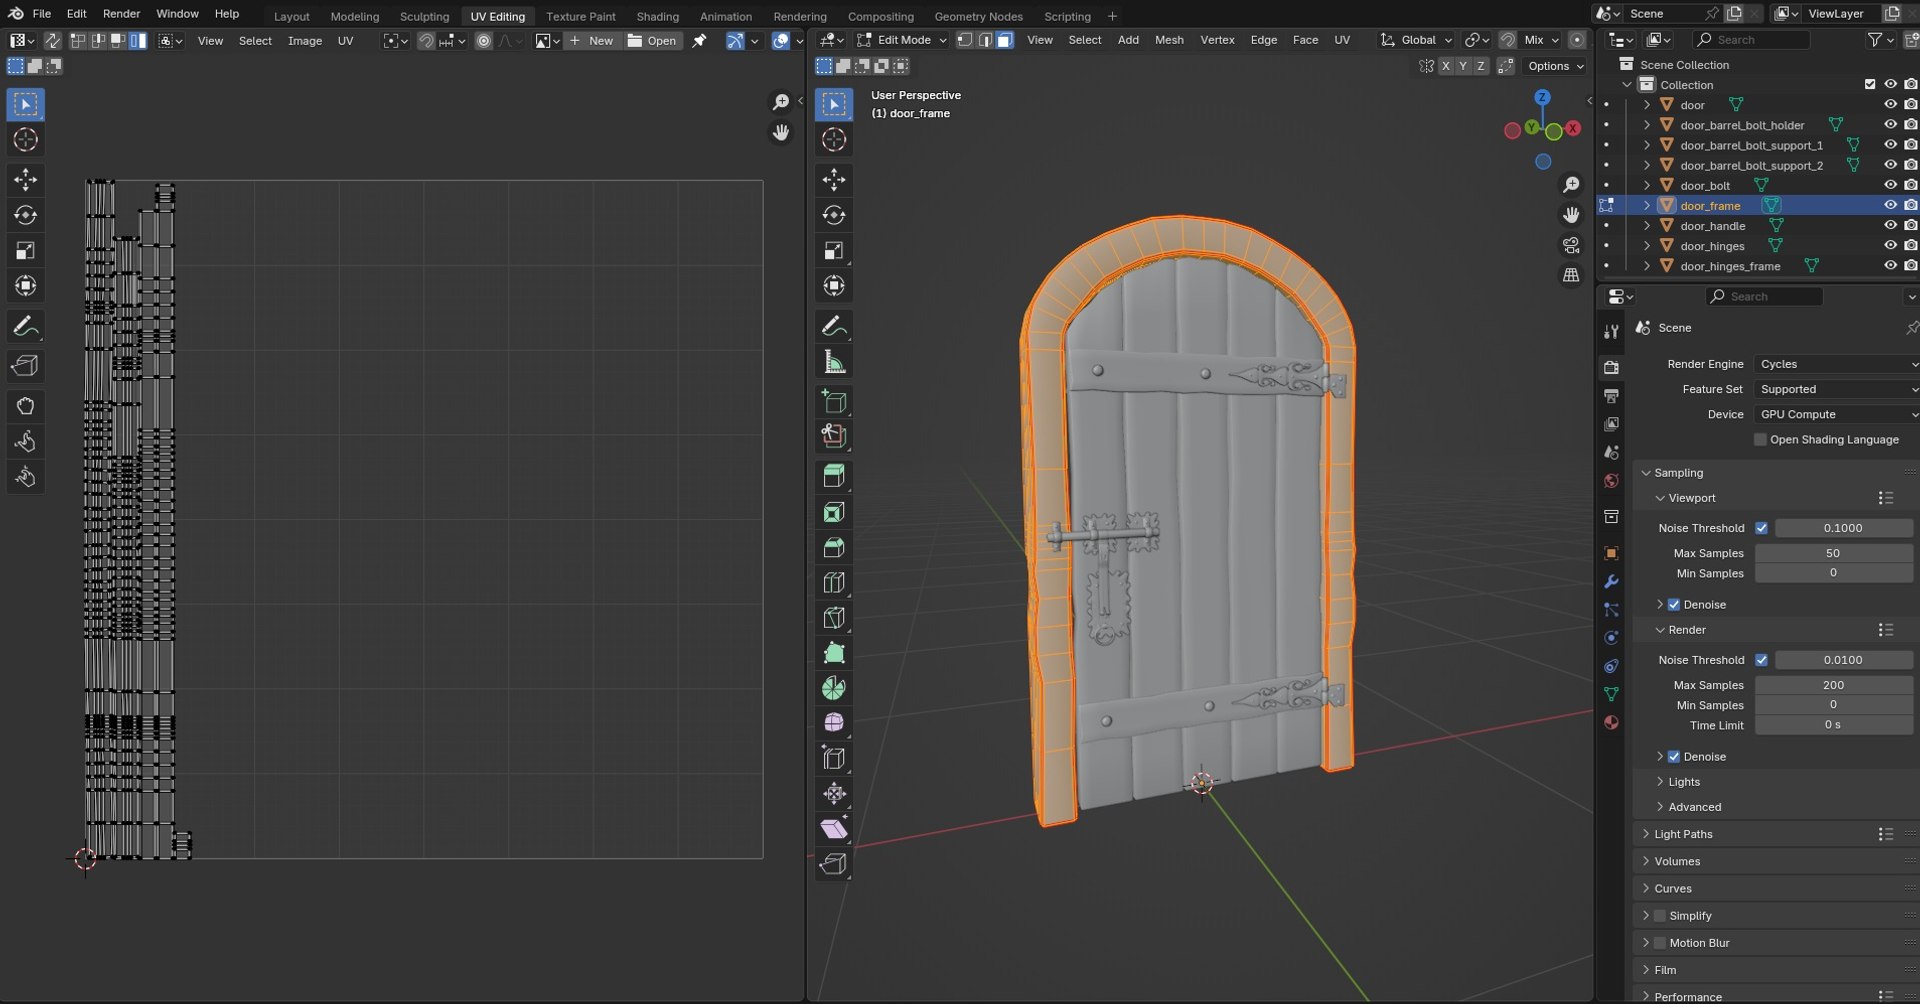The image size is (1920, 1004).
Task: Select the Grab sculpt tool in UV editor
Action: pos(26,407)
